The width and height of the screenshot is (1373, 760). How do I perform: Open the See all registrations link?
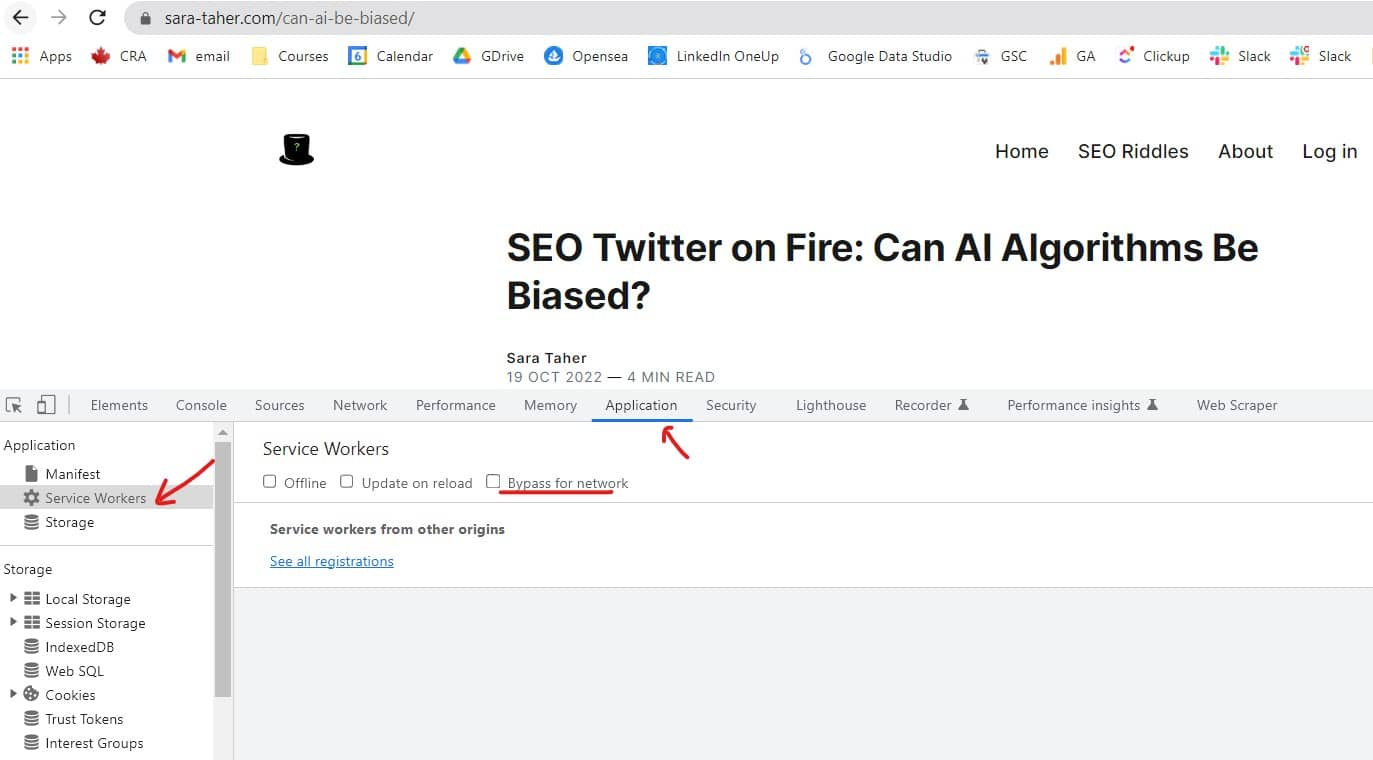pos(331,561)
